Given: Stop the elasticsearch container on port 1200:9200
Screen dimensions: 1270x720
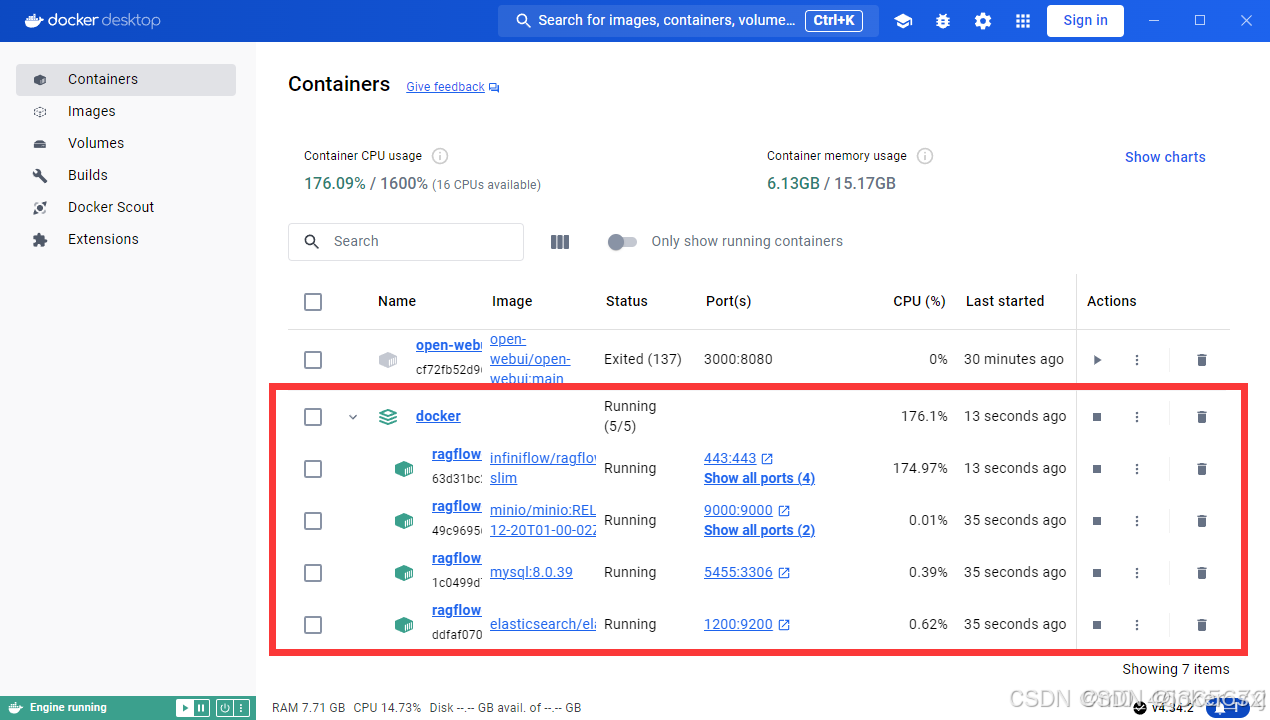Looking at the screenshot, I should coord(1097,625).
